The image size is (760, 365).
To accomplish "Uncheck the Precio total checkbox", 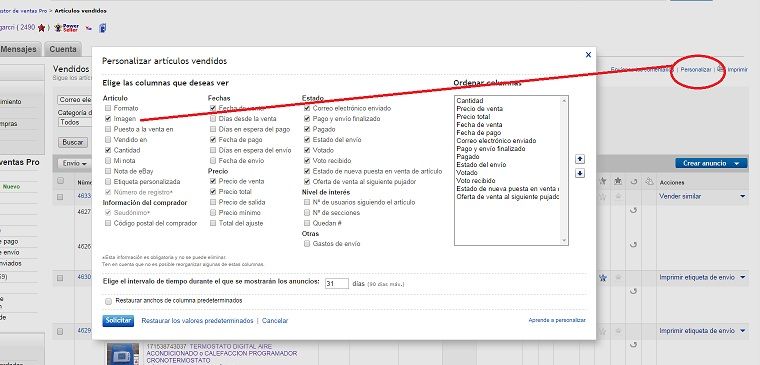I will coord(213,192).
